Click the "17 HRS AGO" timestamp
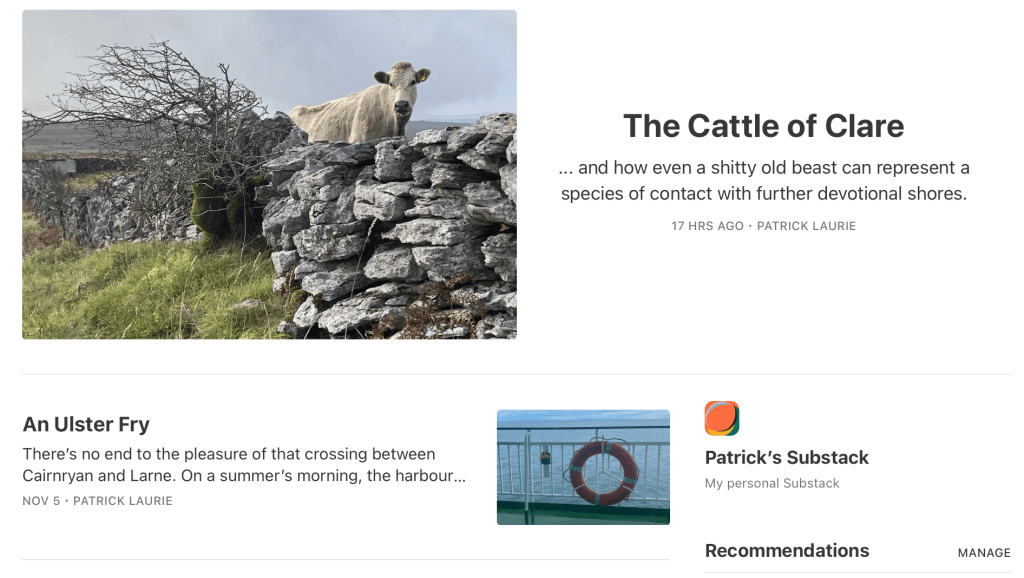The width and height of the screenshot is (1024, 578). pyautogui.click(x=707, y=226)
